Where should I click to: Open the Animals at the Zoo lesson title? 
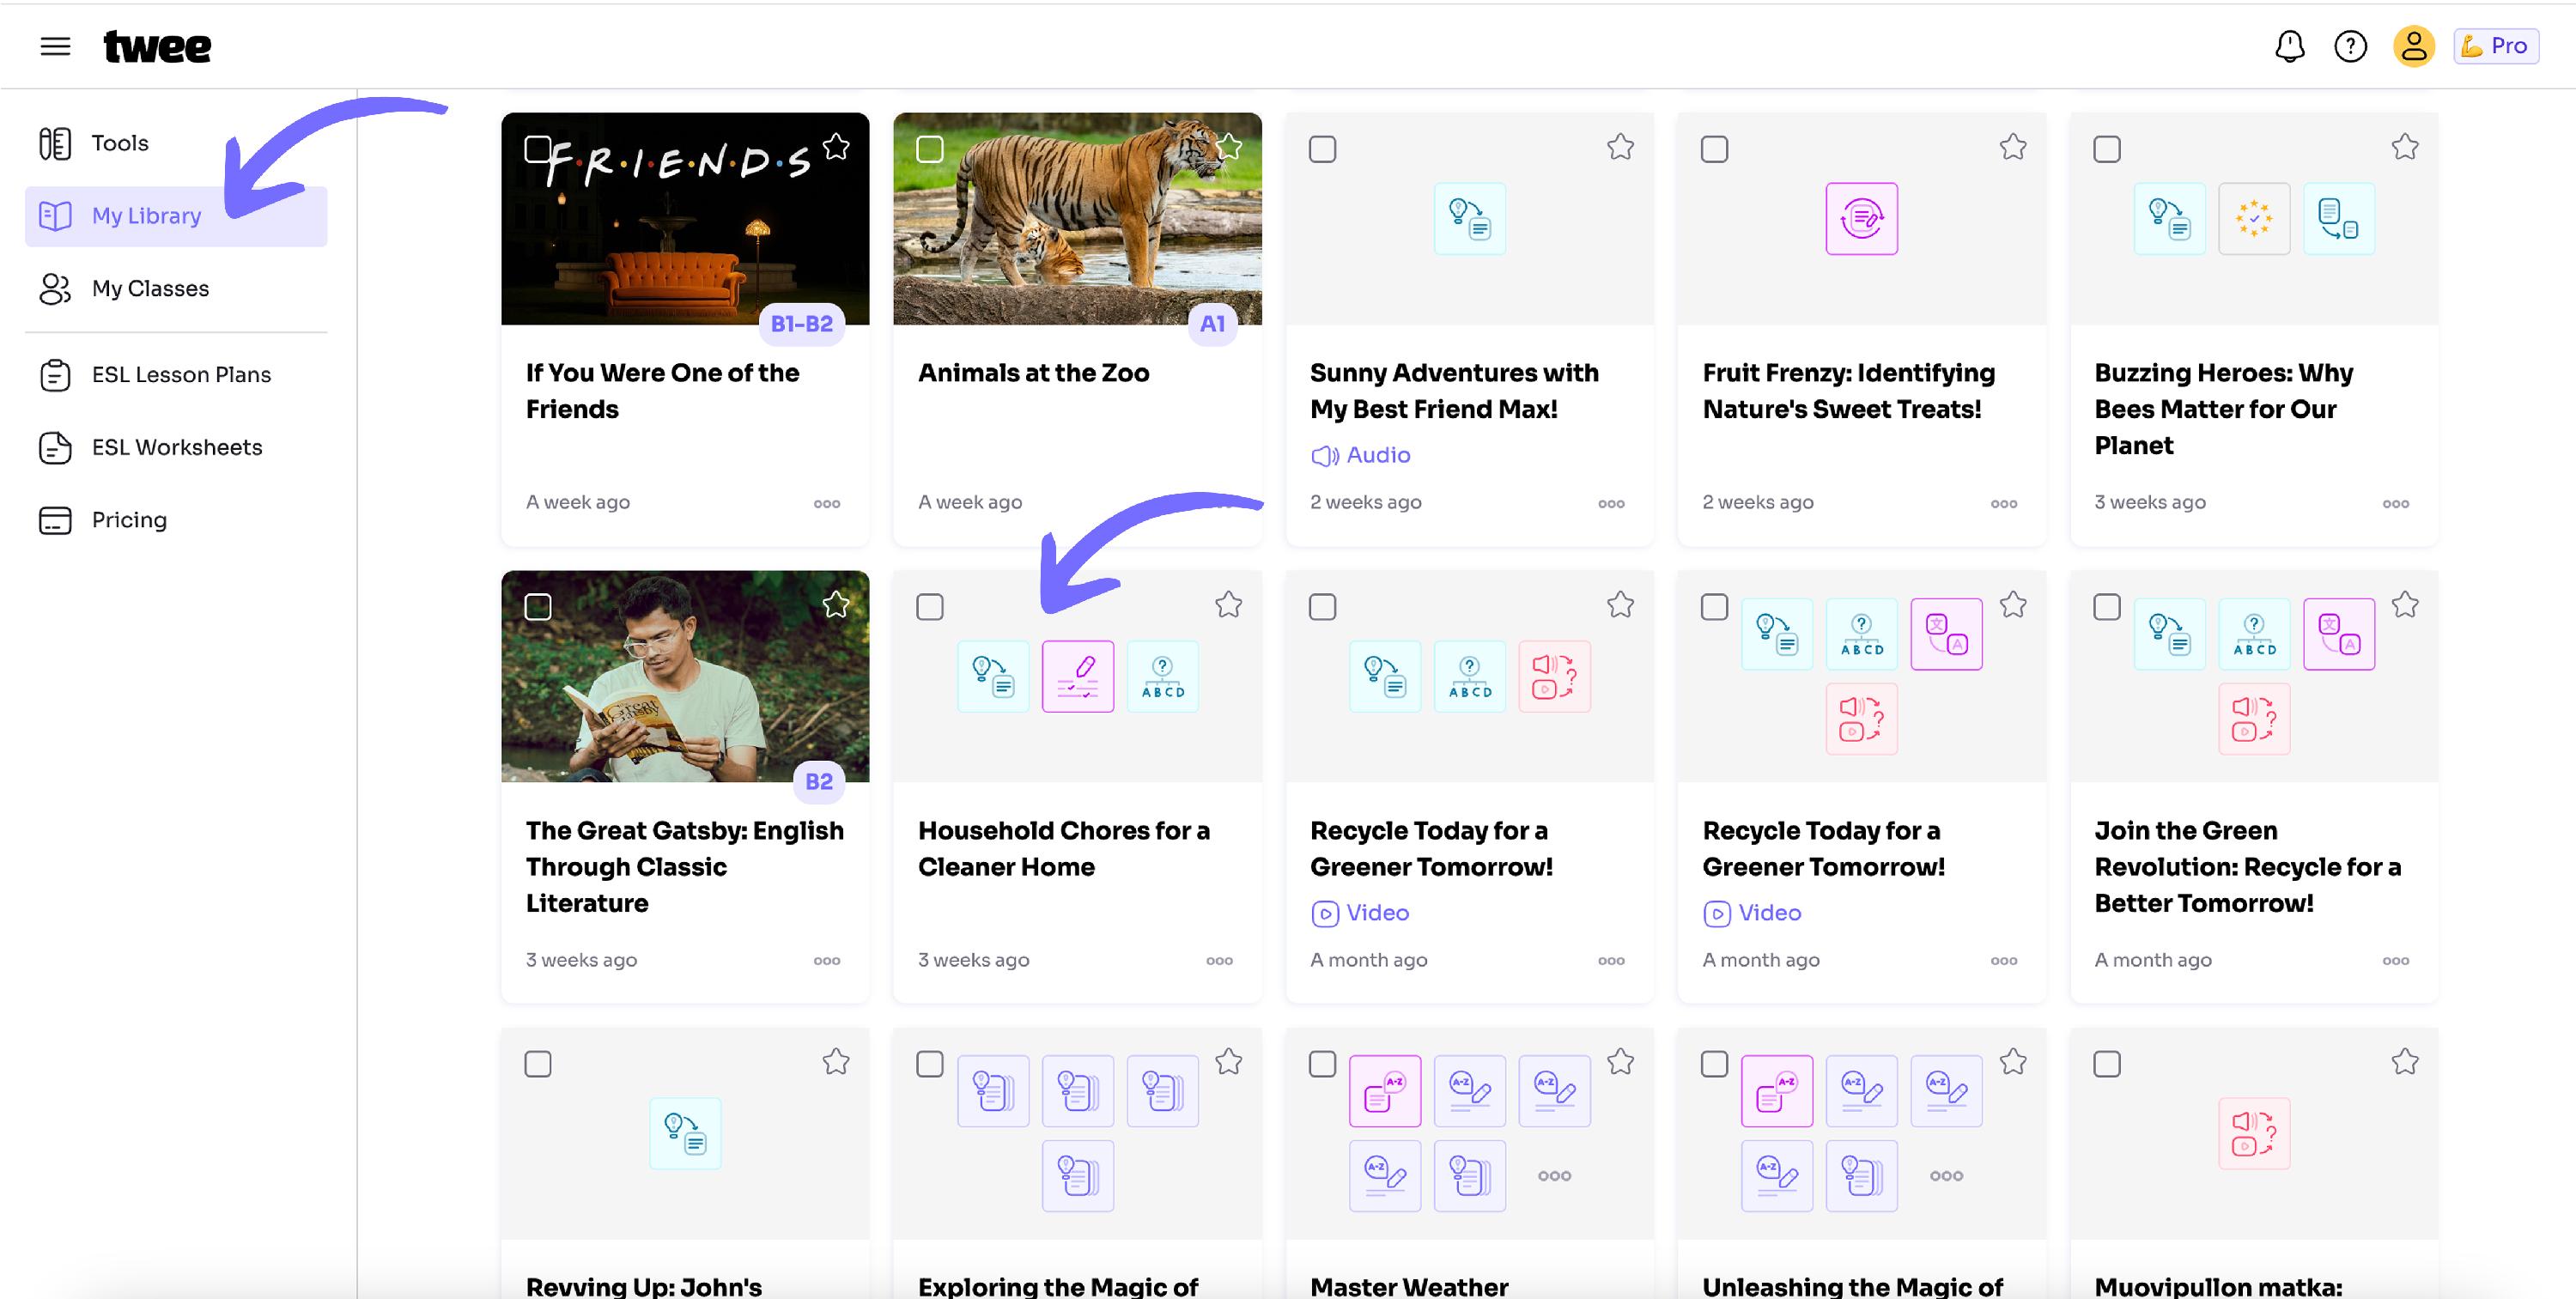[1034, 373]
